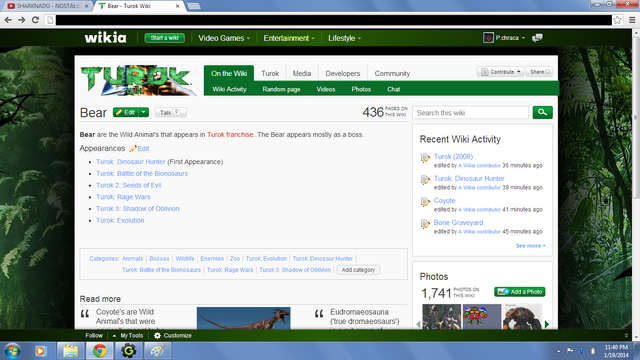Select the Community navigation tab

click(x=392, y=73)
